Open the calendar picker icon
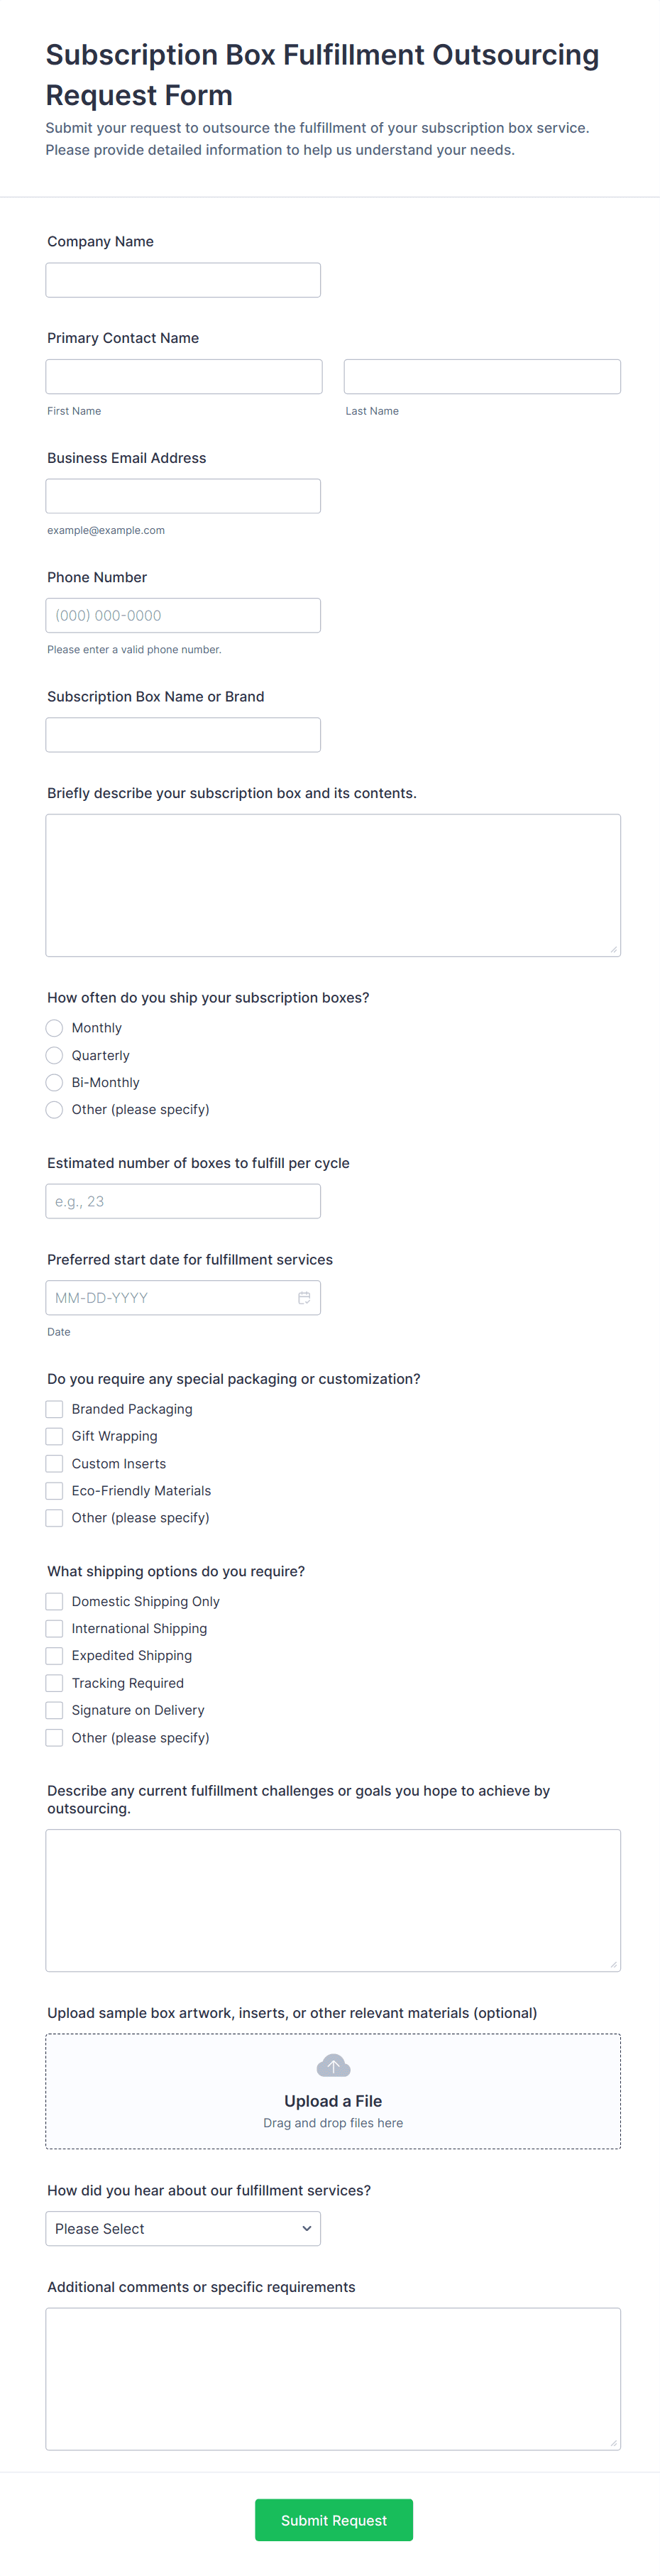 pos(304,1297)
